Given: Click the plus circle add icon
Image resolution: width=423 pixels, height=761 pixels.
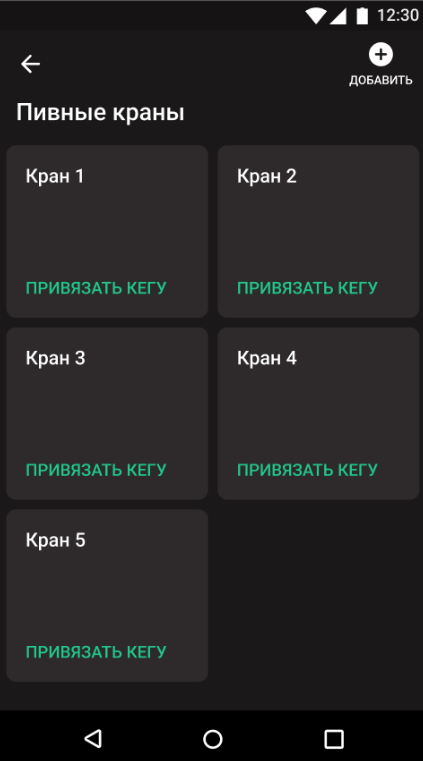Looking at the screenshot, I should coord(381,54).
